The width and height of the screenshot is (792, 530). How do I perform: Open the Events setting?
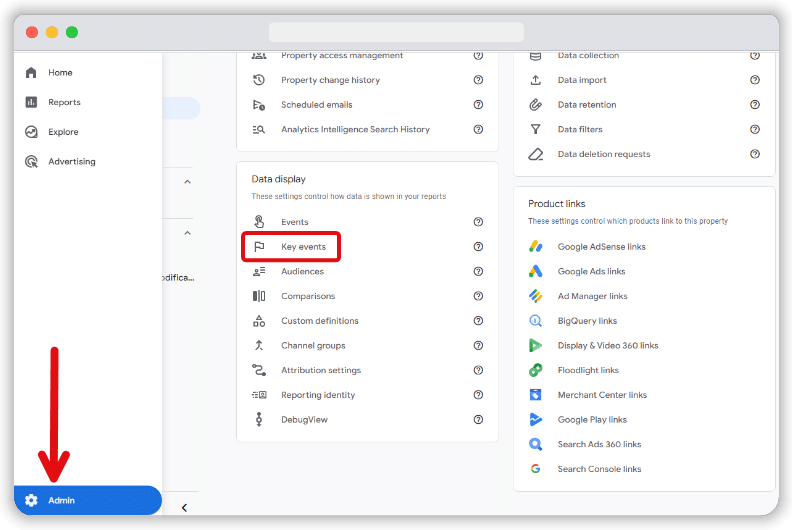pyautogui.click(x=294, y=222)
